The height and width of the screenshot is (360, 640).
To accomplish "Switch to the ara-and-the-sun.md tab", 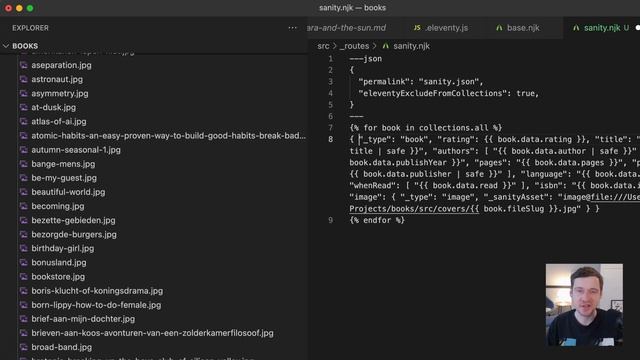I will [346, 28].
